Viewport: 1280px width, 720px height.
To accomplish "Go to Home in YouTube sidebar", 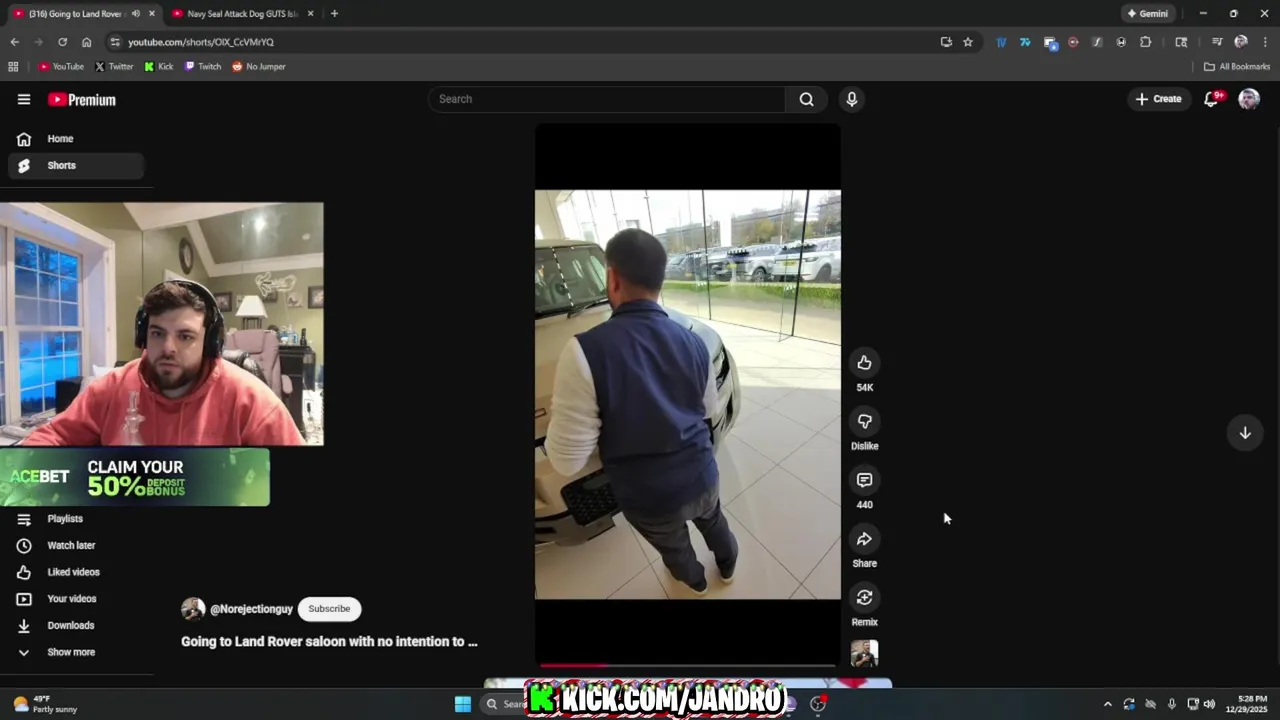I will 76,139.
